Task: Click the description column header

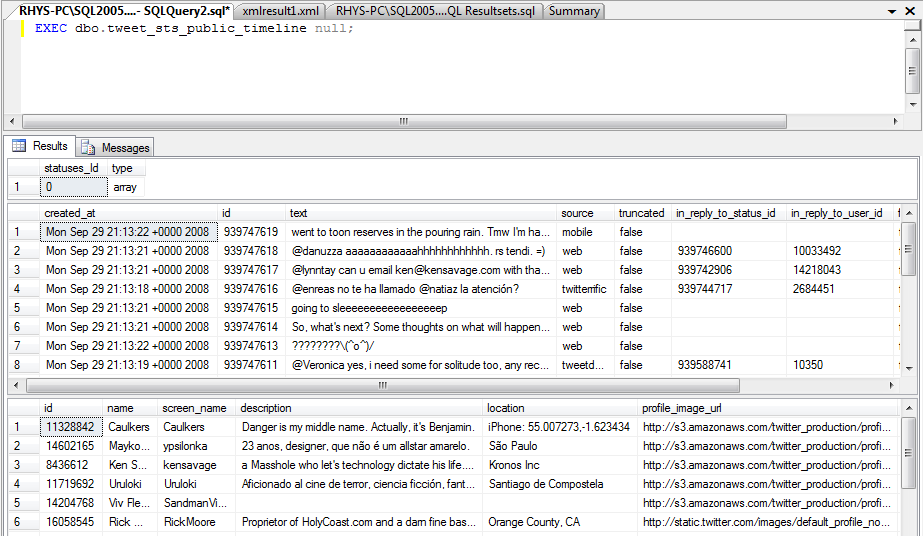Action: tap(359, 408)
